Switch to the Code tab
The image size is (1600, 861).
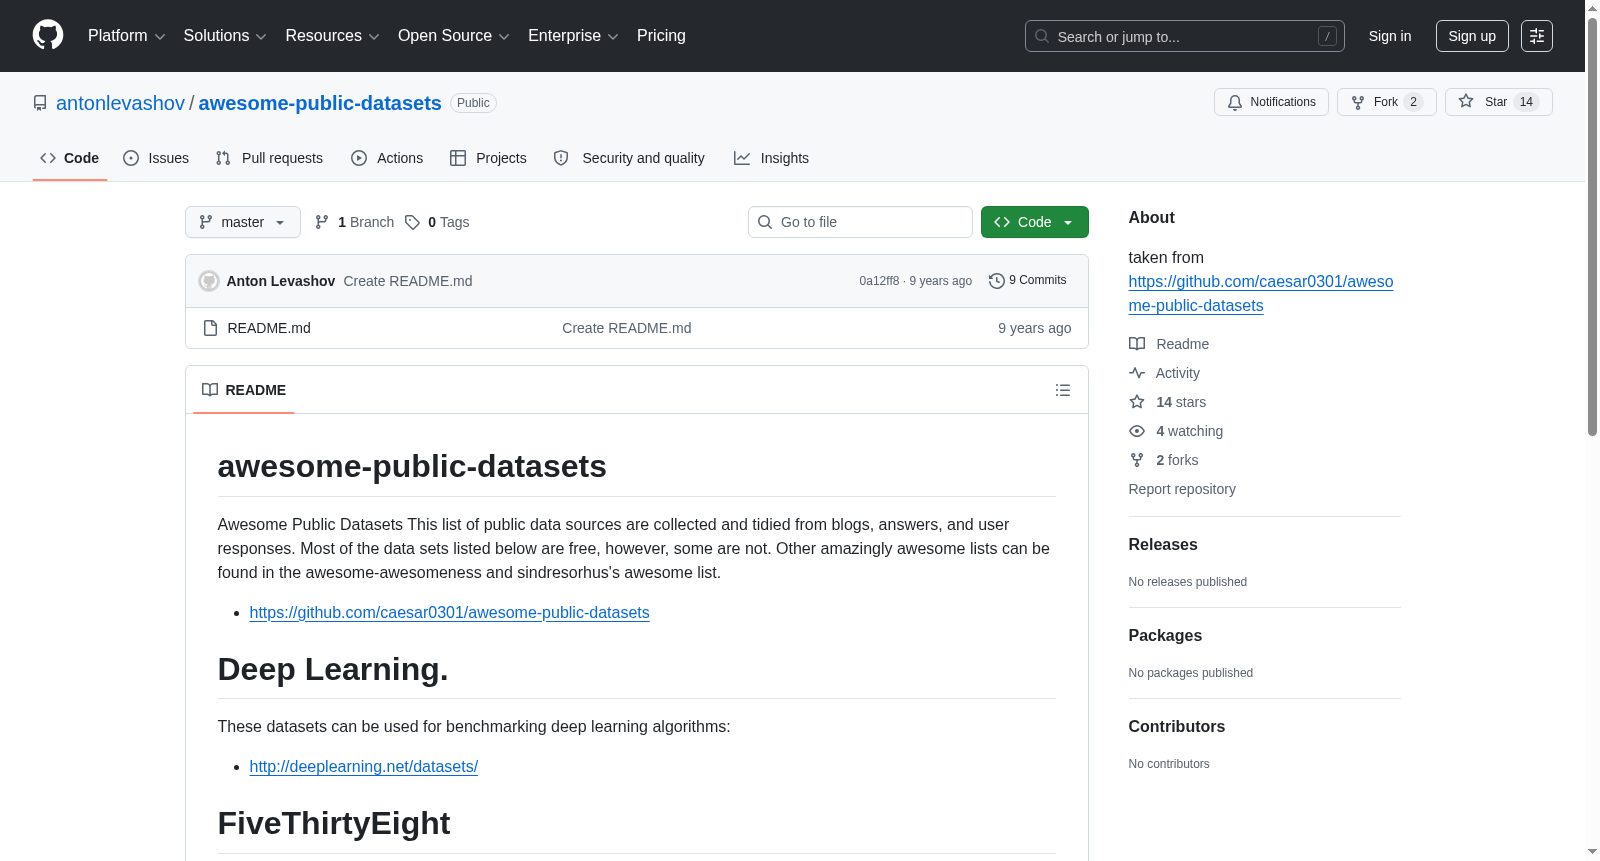click(x=70, y=158)
